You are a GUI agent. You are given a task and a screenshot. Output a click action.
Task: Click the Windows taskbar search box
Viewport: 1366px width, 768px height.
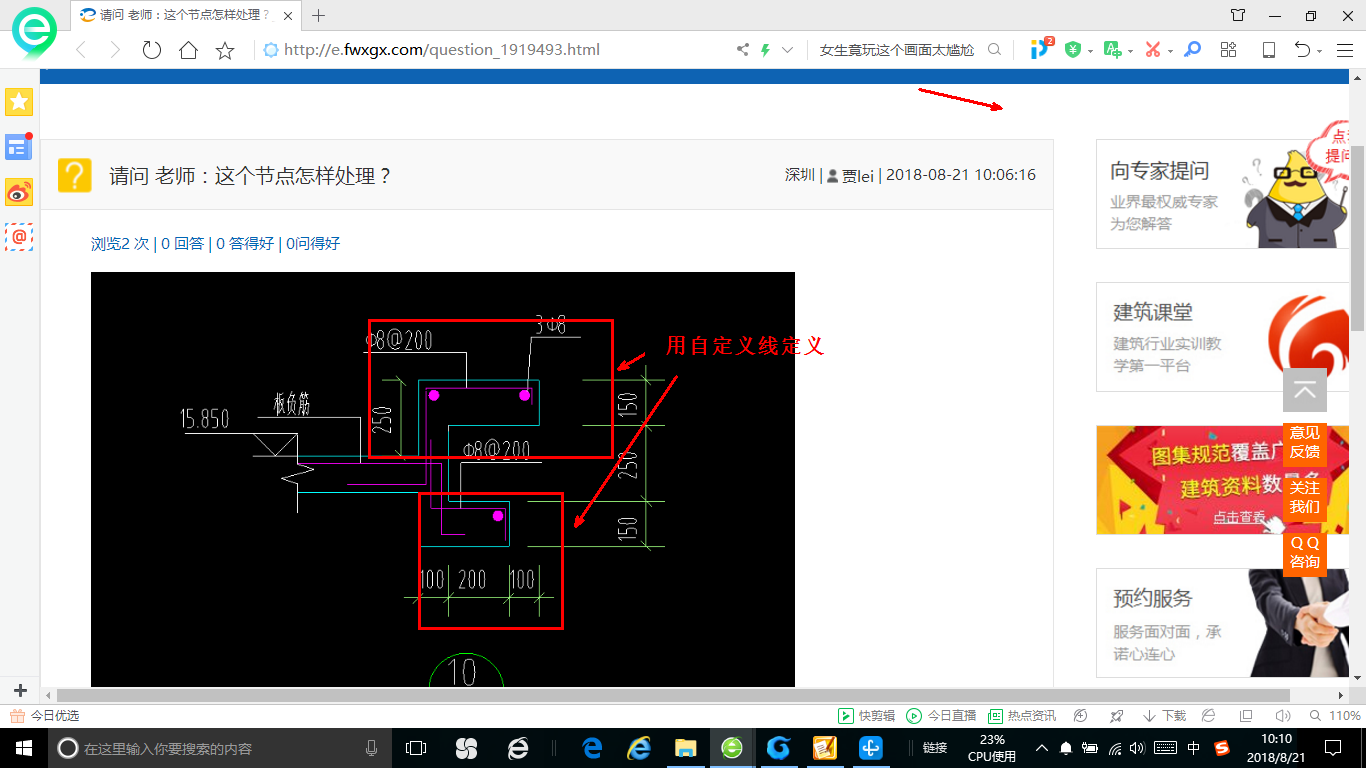pyautogui.click(x=220, y=748)
